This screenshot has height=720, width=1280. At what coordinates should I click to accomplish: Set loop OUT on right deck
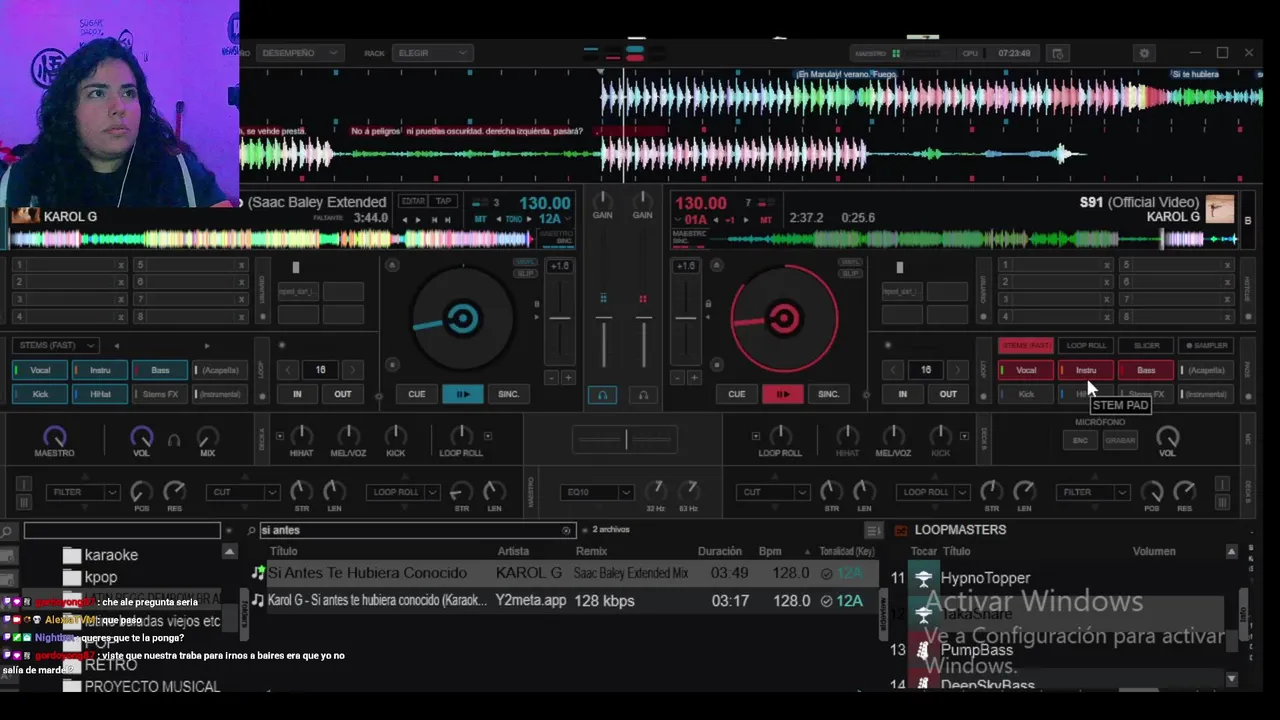[948, 394]
